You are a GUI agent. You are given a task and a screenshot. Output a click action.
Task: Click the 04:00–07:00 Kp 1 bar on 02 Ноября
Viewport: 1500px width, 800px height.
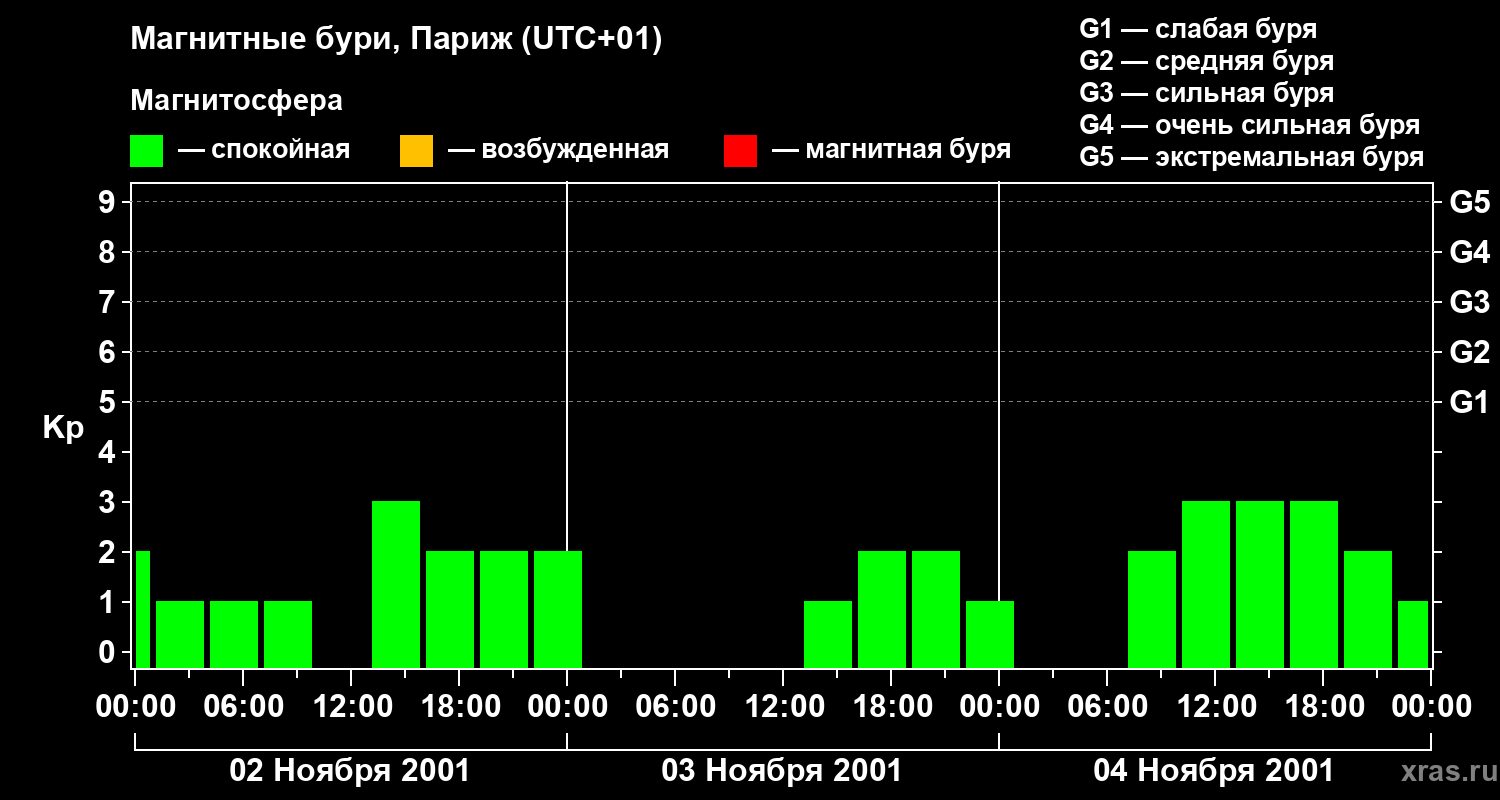[234, 634]
